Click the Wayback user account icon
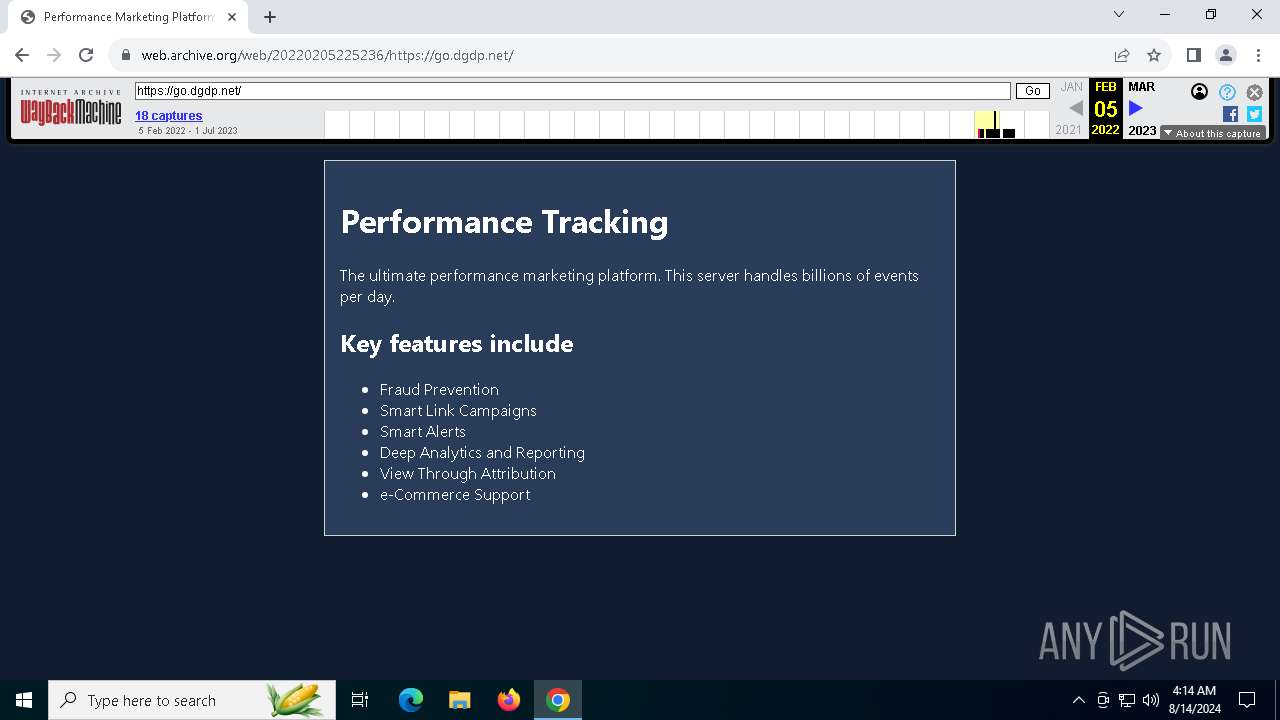This screenshot has width=1280, height=720. 1199,92
